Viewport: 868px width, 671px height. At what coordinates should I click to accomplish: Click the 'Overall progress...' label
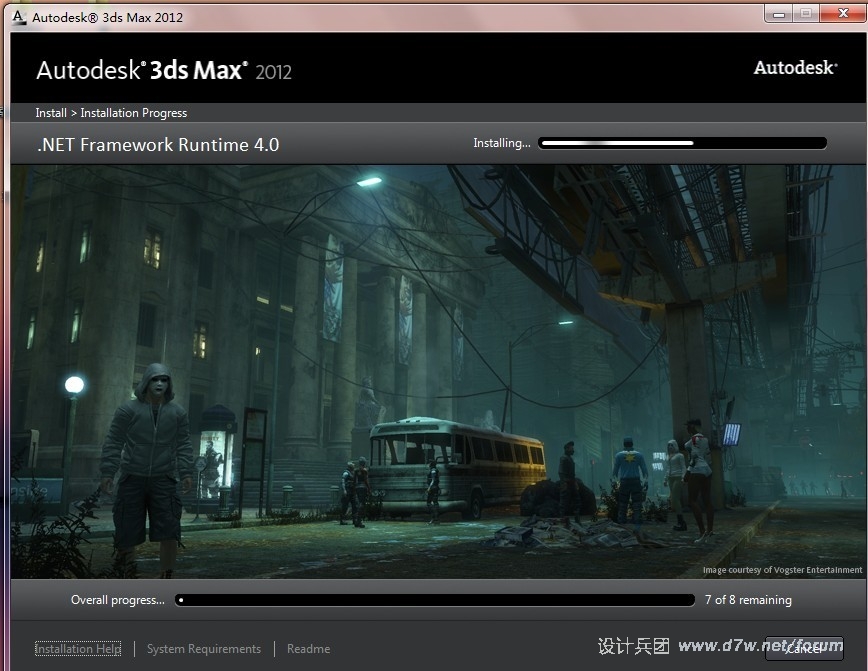[x=117, y=600]
